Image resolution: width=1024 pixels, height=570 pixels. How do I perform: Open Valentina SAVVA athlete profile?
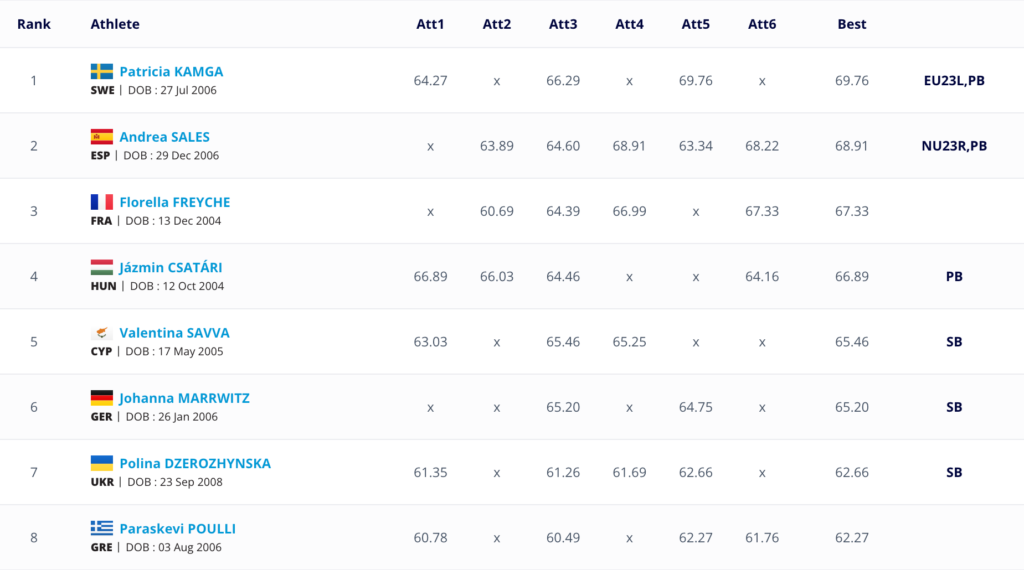pos(174,333)
